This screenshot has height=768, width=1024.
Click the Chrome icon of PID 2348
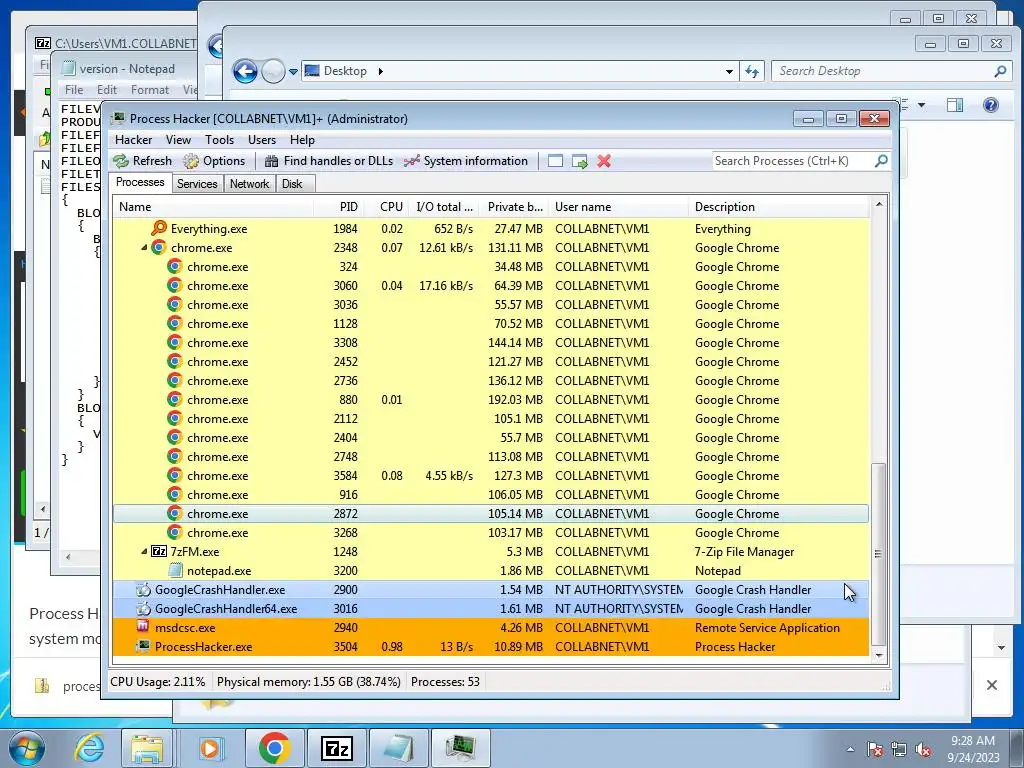pos(159,248)
